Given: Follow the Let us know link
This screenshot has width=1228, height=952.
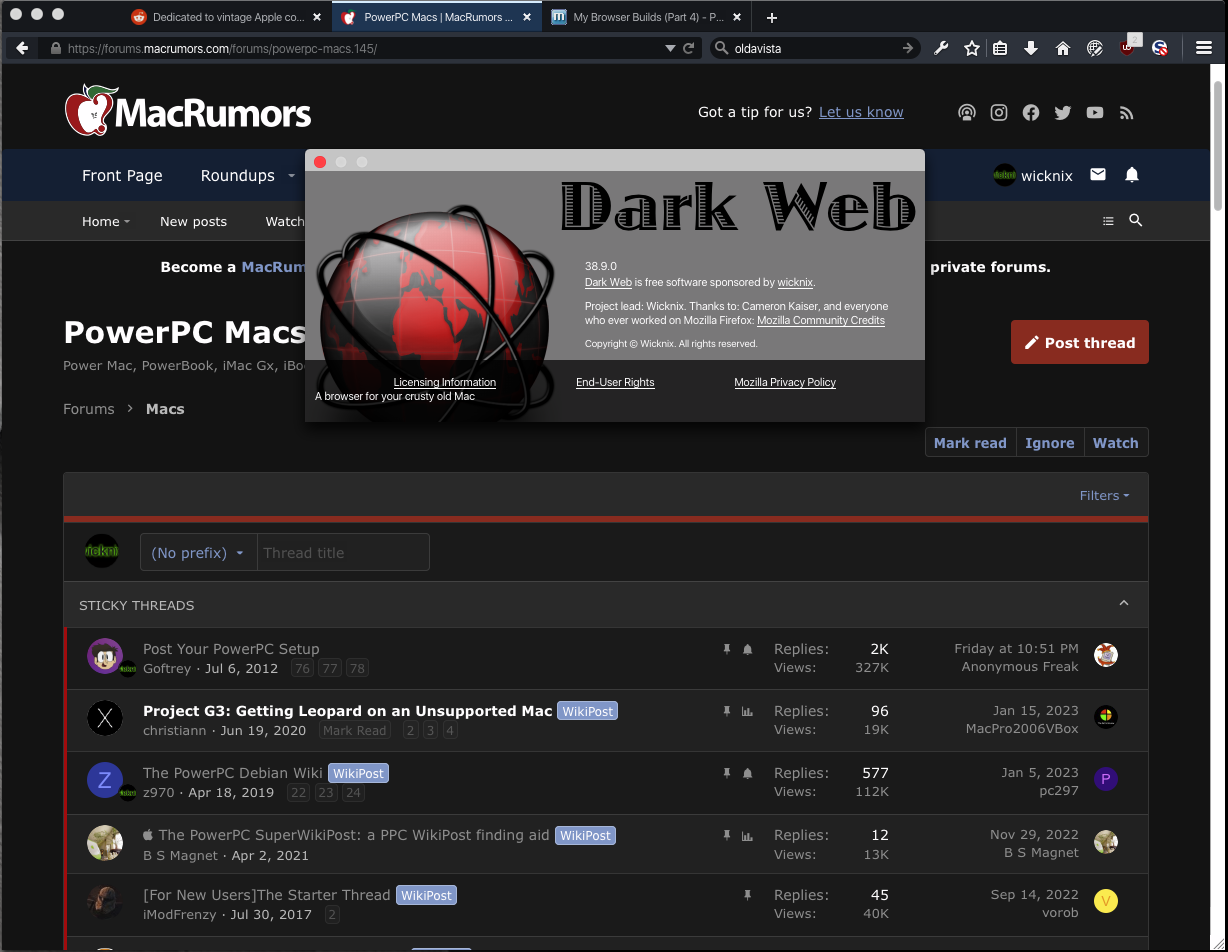Looking at the screenshot, I should coord(861,112).
